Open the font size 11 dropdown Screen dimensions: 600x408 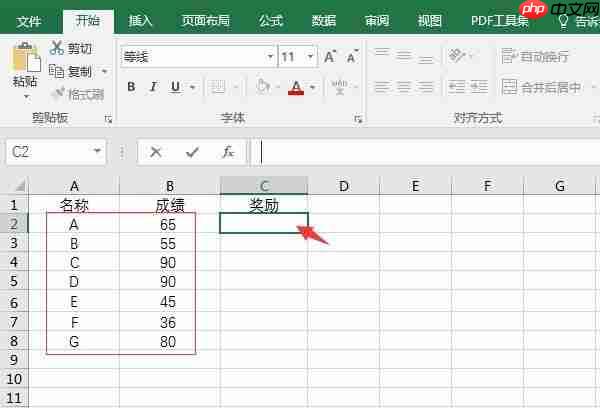(310, 57)
